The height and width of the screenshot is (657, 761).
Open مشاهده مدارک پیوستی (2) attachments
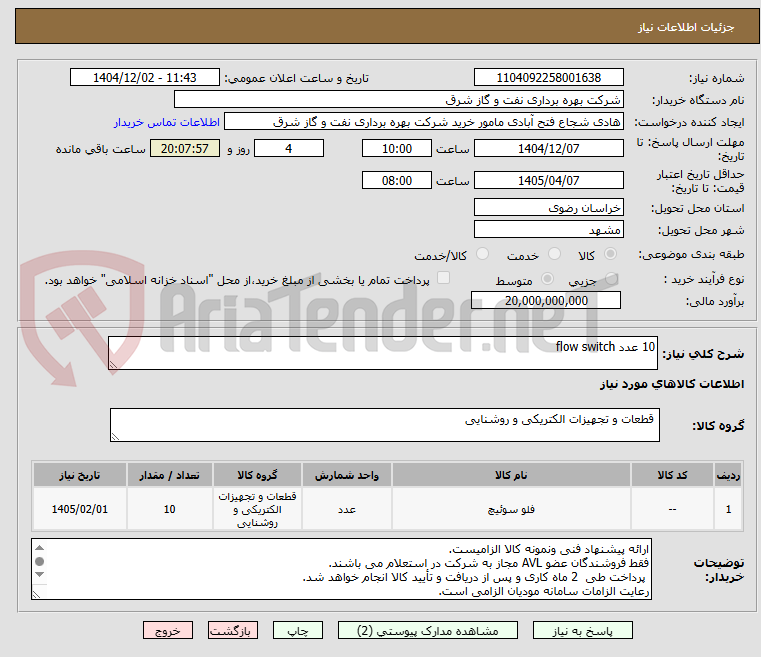428,630
